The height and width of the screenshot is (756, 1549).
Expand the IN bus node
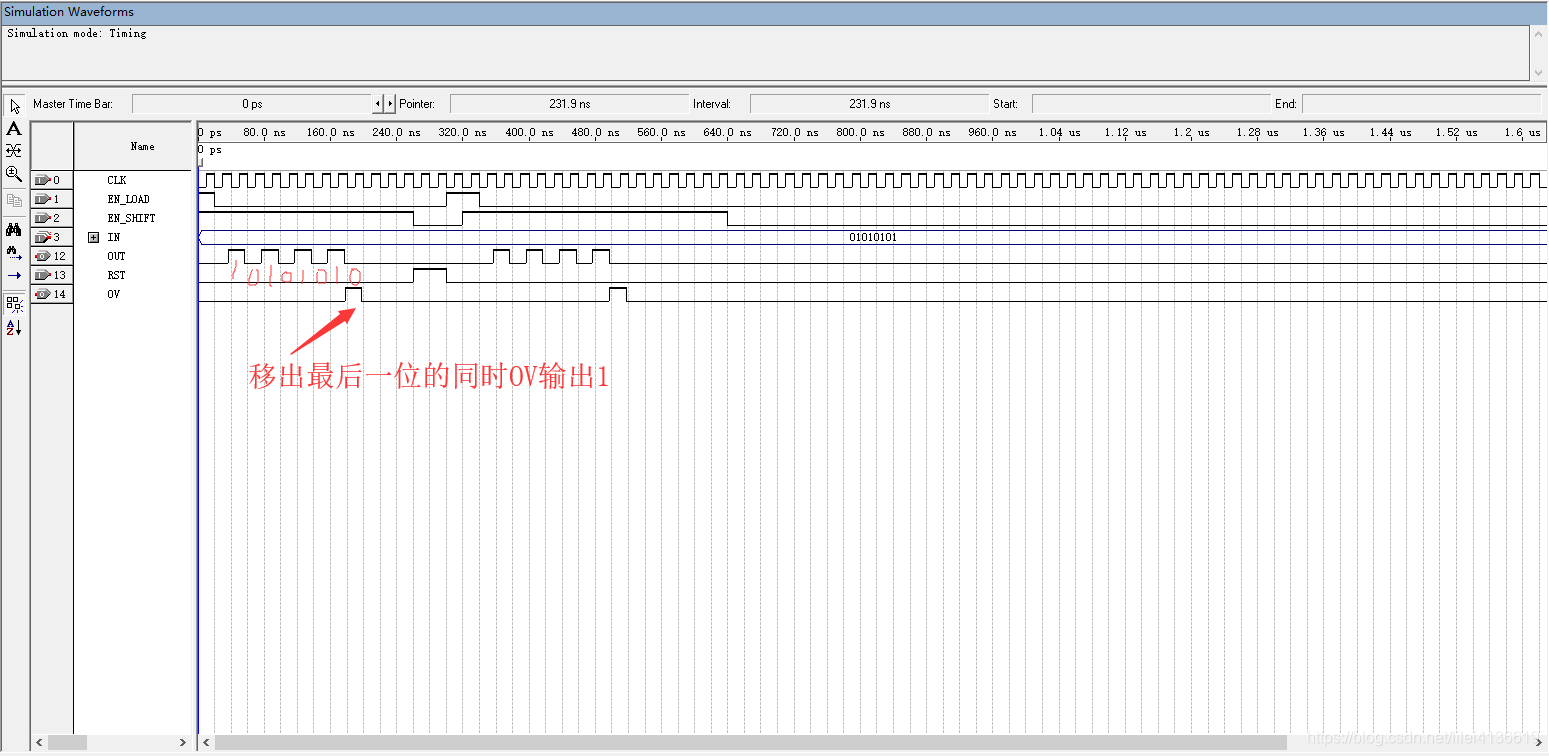click(x=94, y=237)
